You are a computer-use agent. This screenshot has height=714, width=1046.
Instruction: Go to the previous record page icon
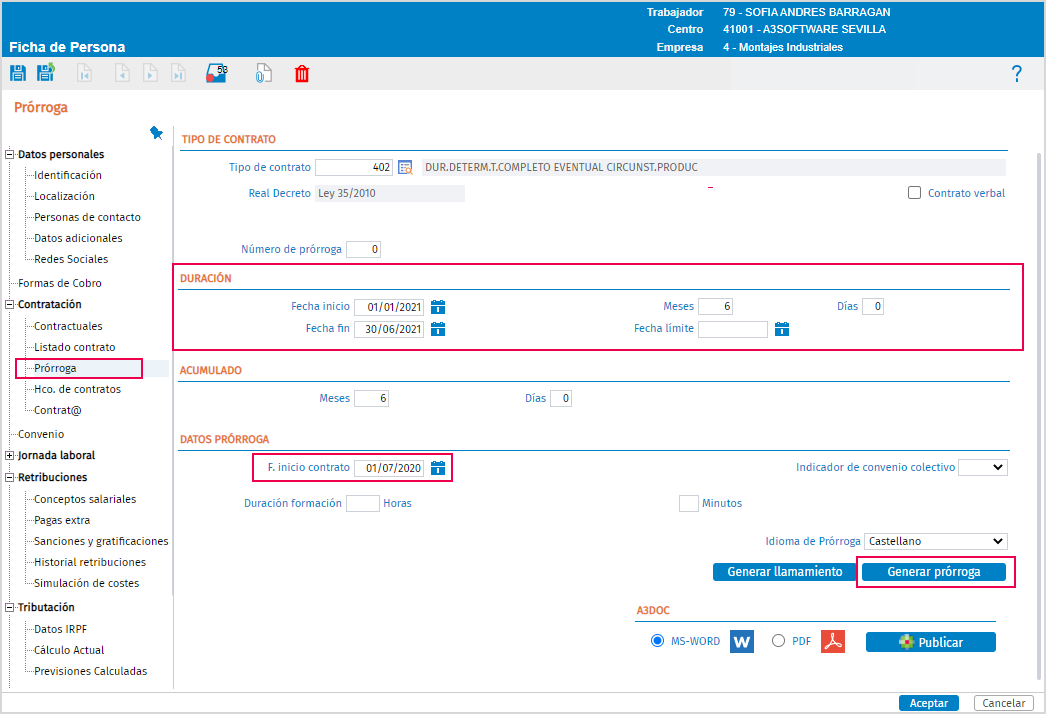tap(122, 73)
